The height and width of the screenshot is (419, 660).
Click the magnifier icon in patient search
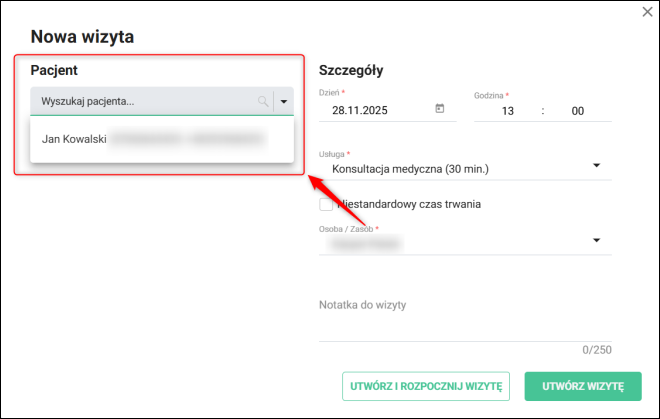coord(263,101)
